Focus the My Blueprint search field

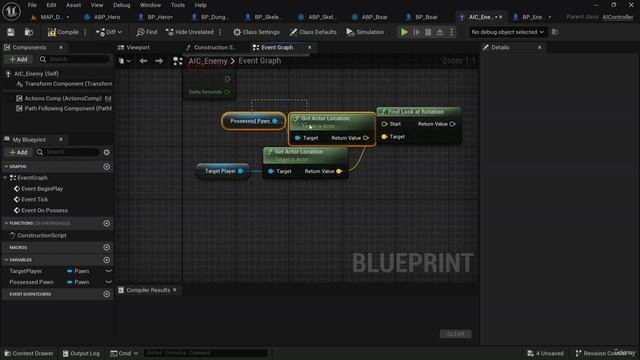point(68,152)
